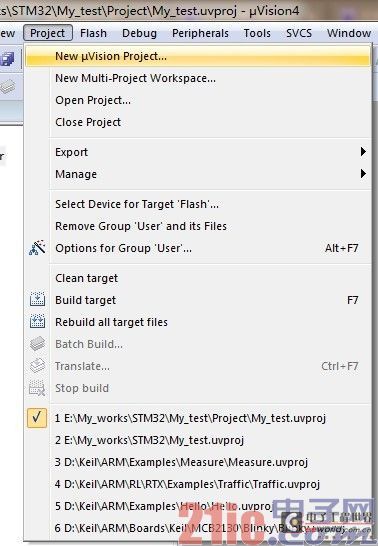Expand the Manage submenu arrow

[363, 173]
